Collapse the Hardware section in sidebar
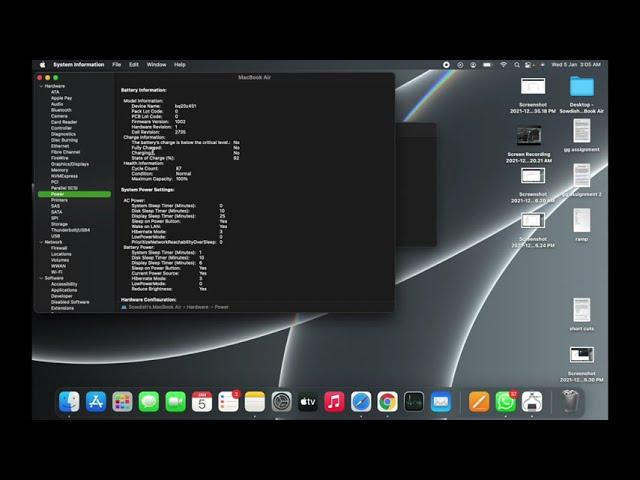Image resolution: width=640 pixels, height=480 pixels. point(41,86)
